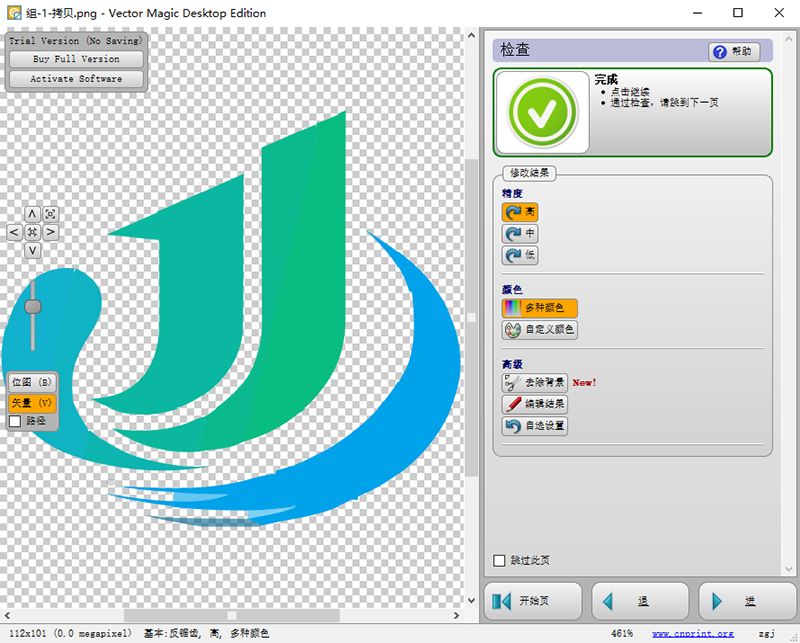Screen dimensions: 800x643
Task: Click canvas vertical scrollbar up arrow
Action: click(x=471, y=36)
